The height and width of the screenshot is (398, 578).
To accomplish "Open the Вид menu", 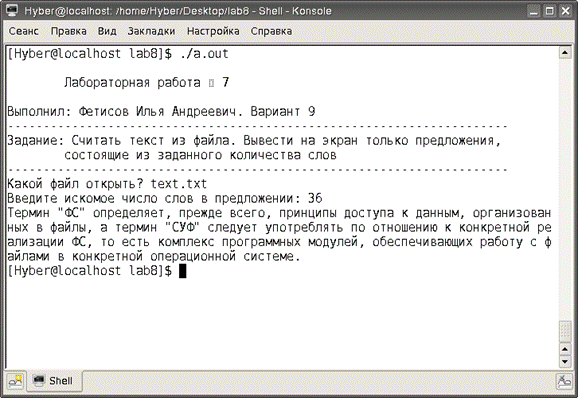I will pyautogui.click(x=107, y=31).
